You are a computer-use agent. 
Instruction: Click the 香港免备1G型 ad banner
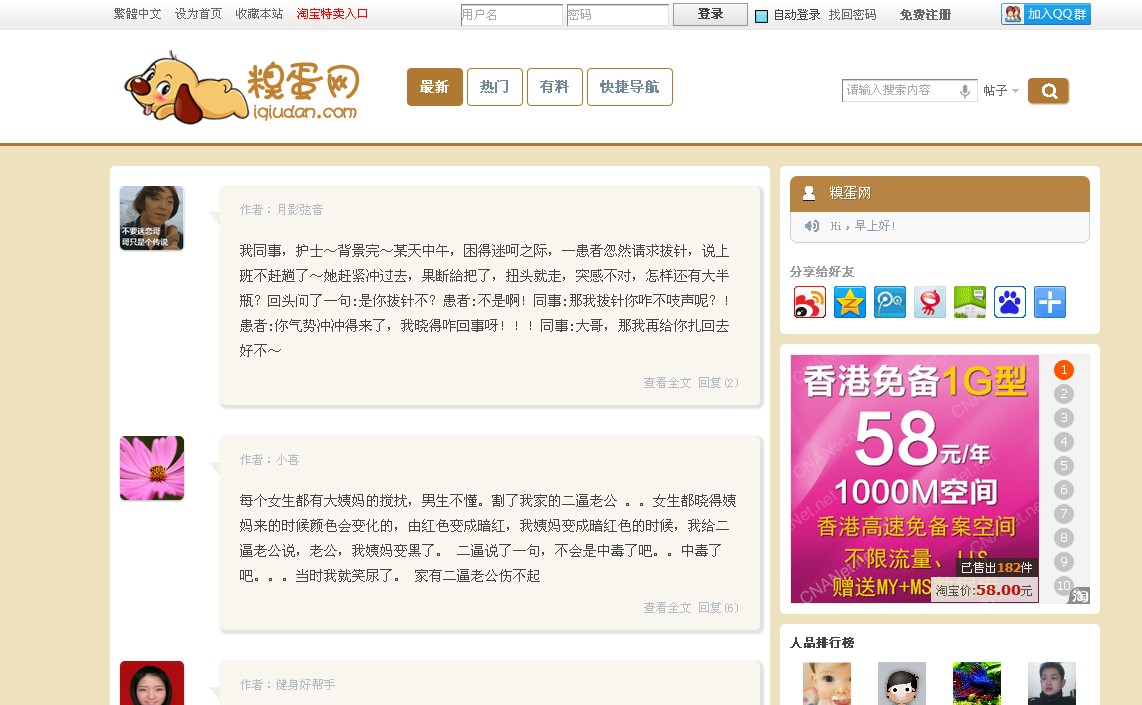point(915,478)
